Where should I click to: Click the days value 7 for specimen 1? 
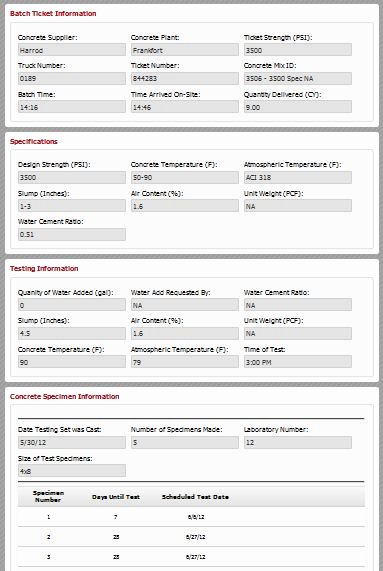(x=116, y=517)
